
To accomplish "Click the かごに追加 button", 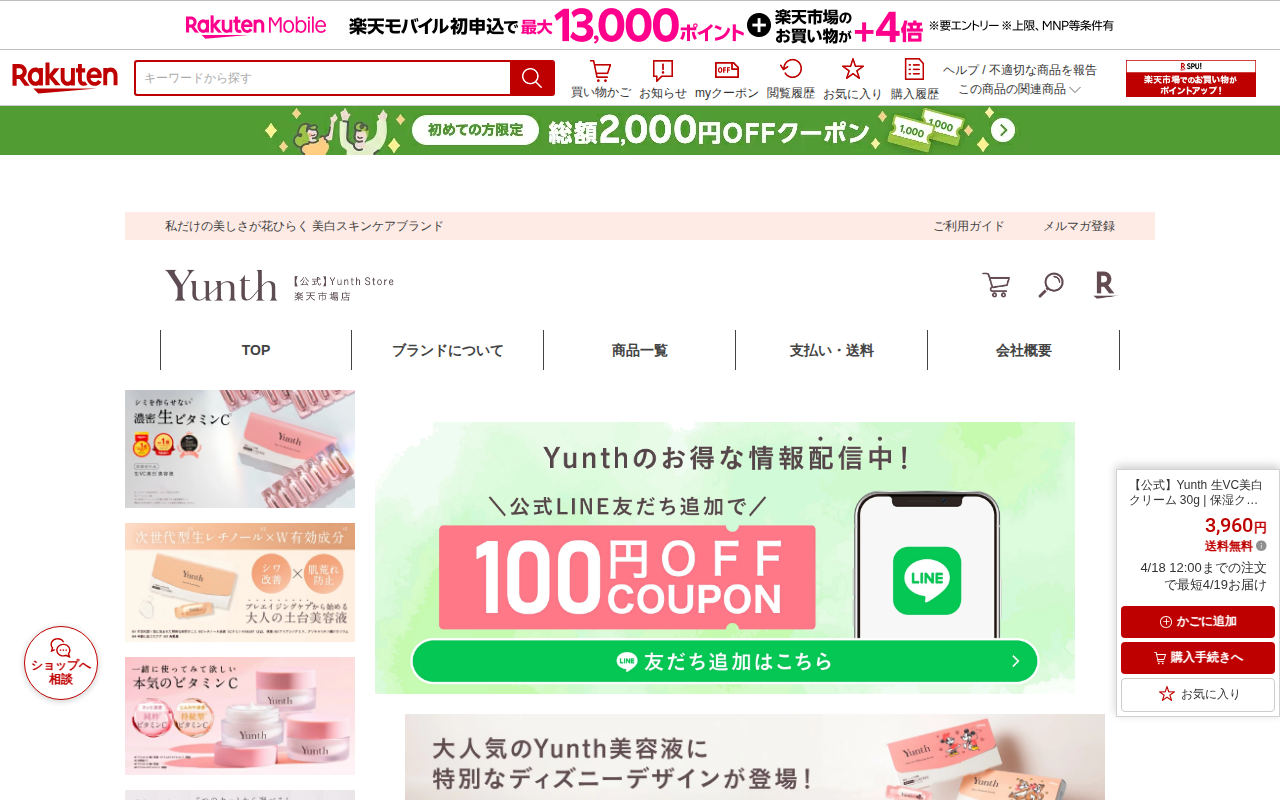I will (x=1198, y=622).
